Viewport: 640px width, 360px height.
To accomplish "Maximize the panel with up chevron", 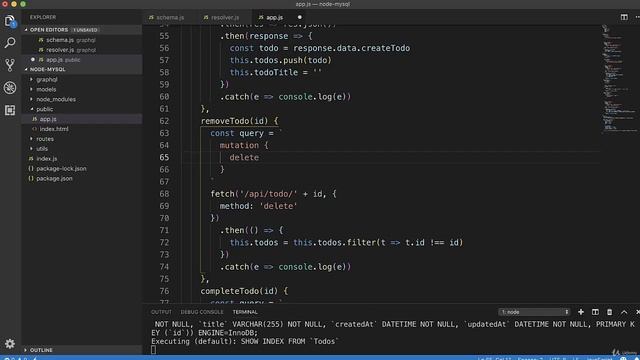I will [624, 312].
